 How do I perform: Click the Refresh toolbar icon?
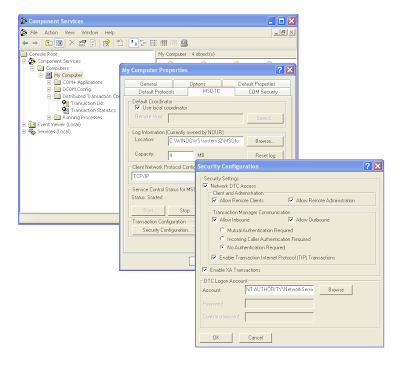point(93,43)
